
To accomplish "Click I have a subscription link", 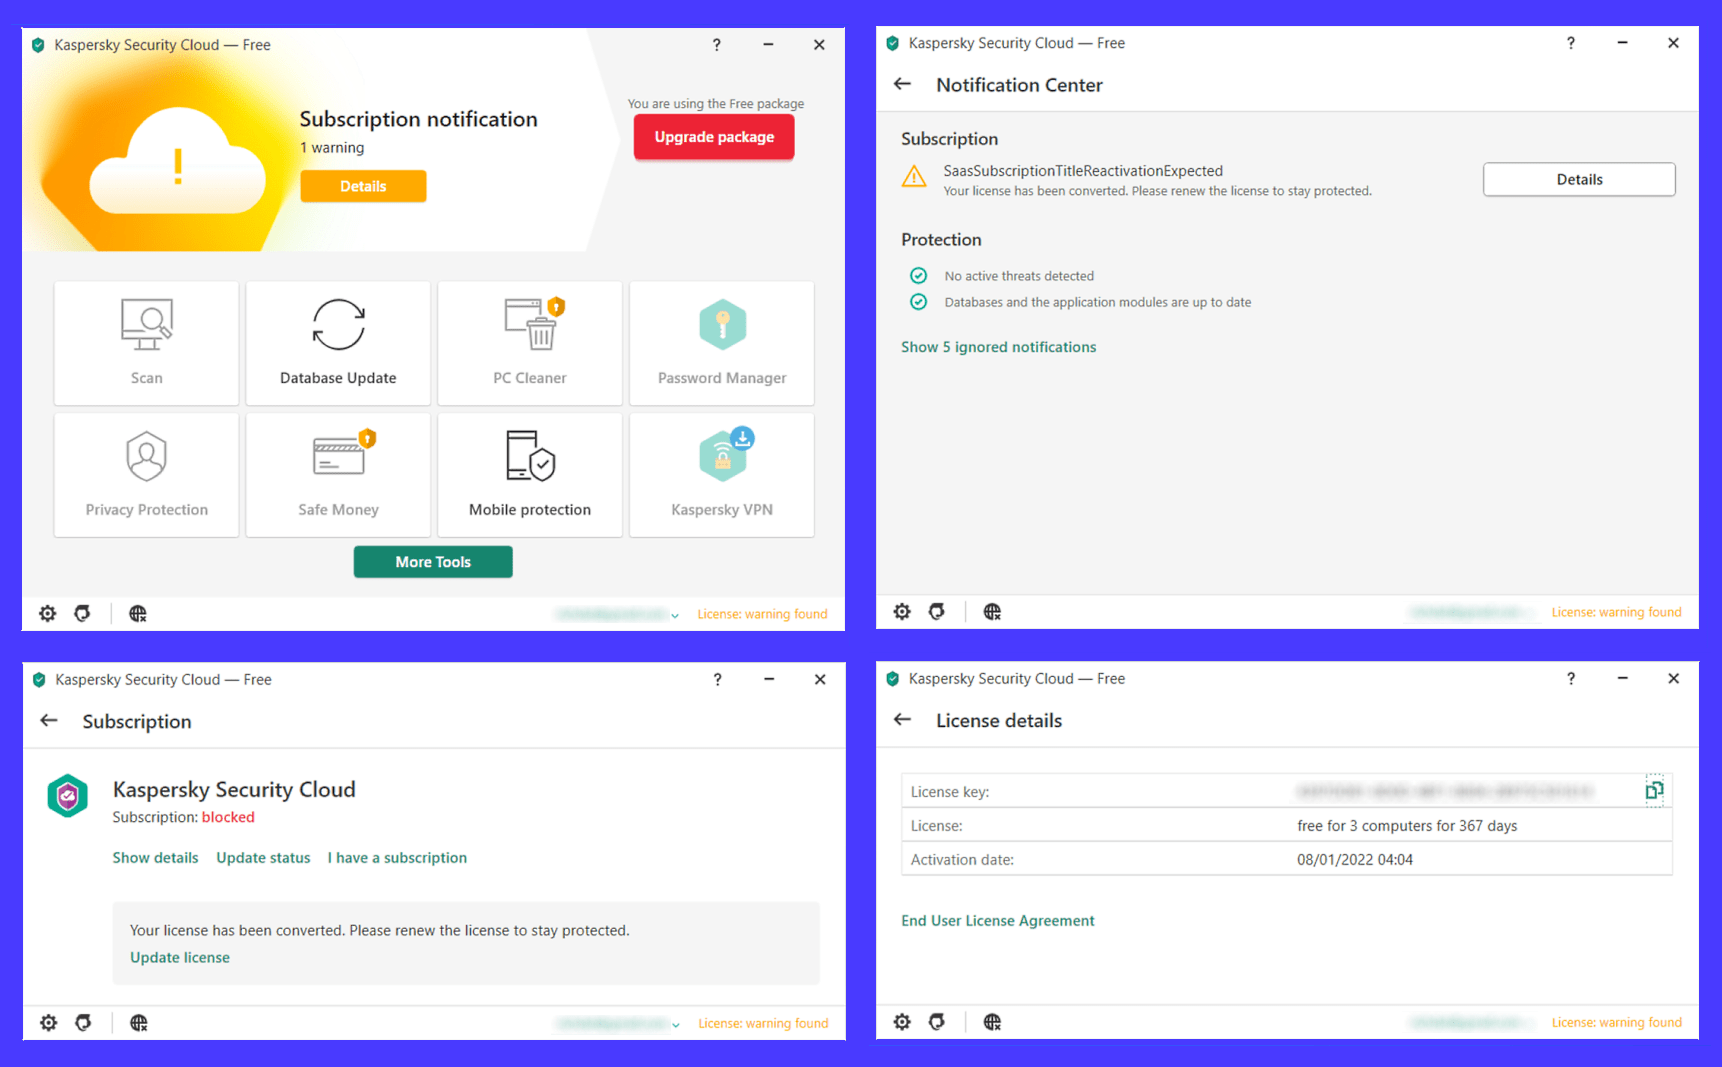I will pos(397,858).
